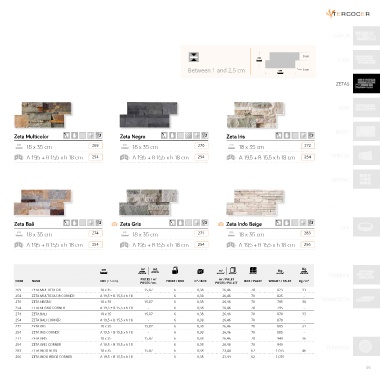Open the MOSAIC section tab
Viewport: 380px width, 380px height.
coord(366,180)
